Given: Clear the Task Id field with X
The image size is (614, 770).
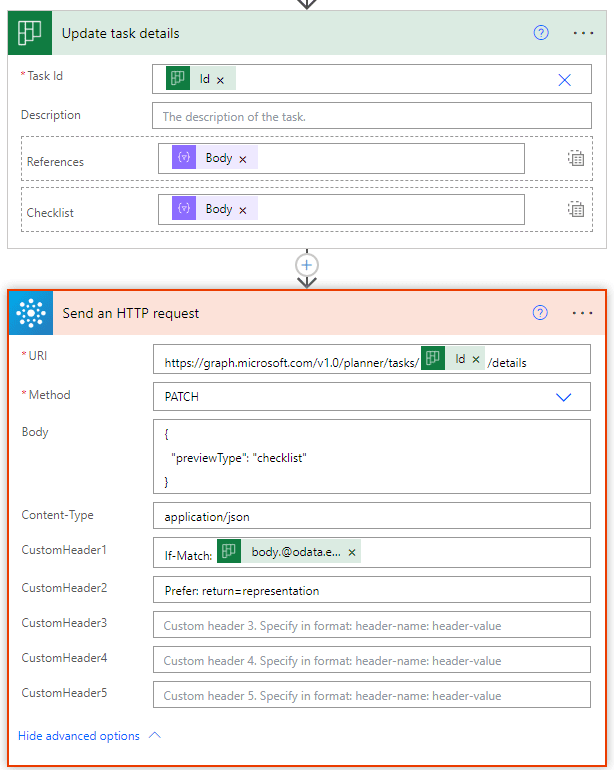Looking at the screenshot, I should [564, 80].
